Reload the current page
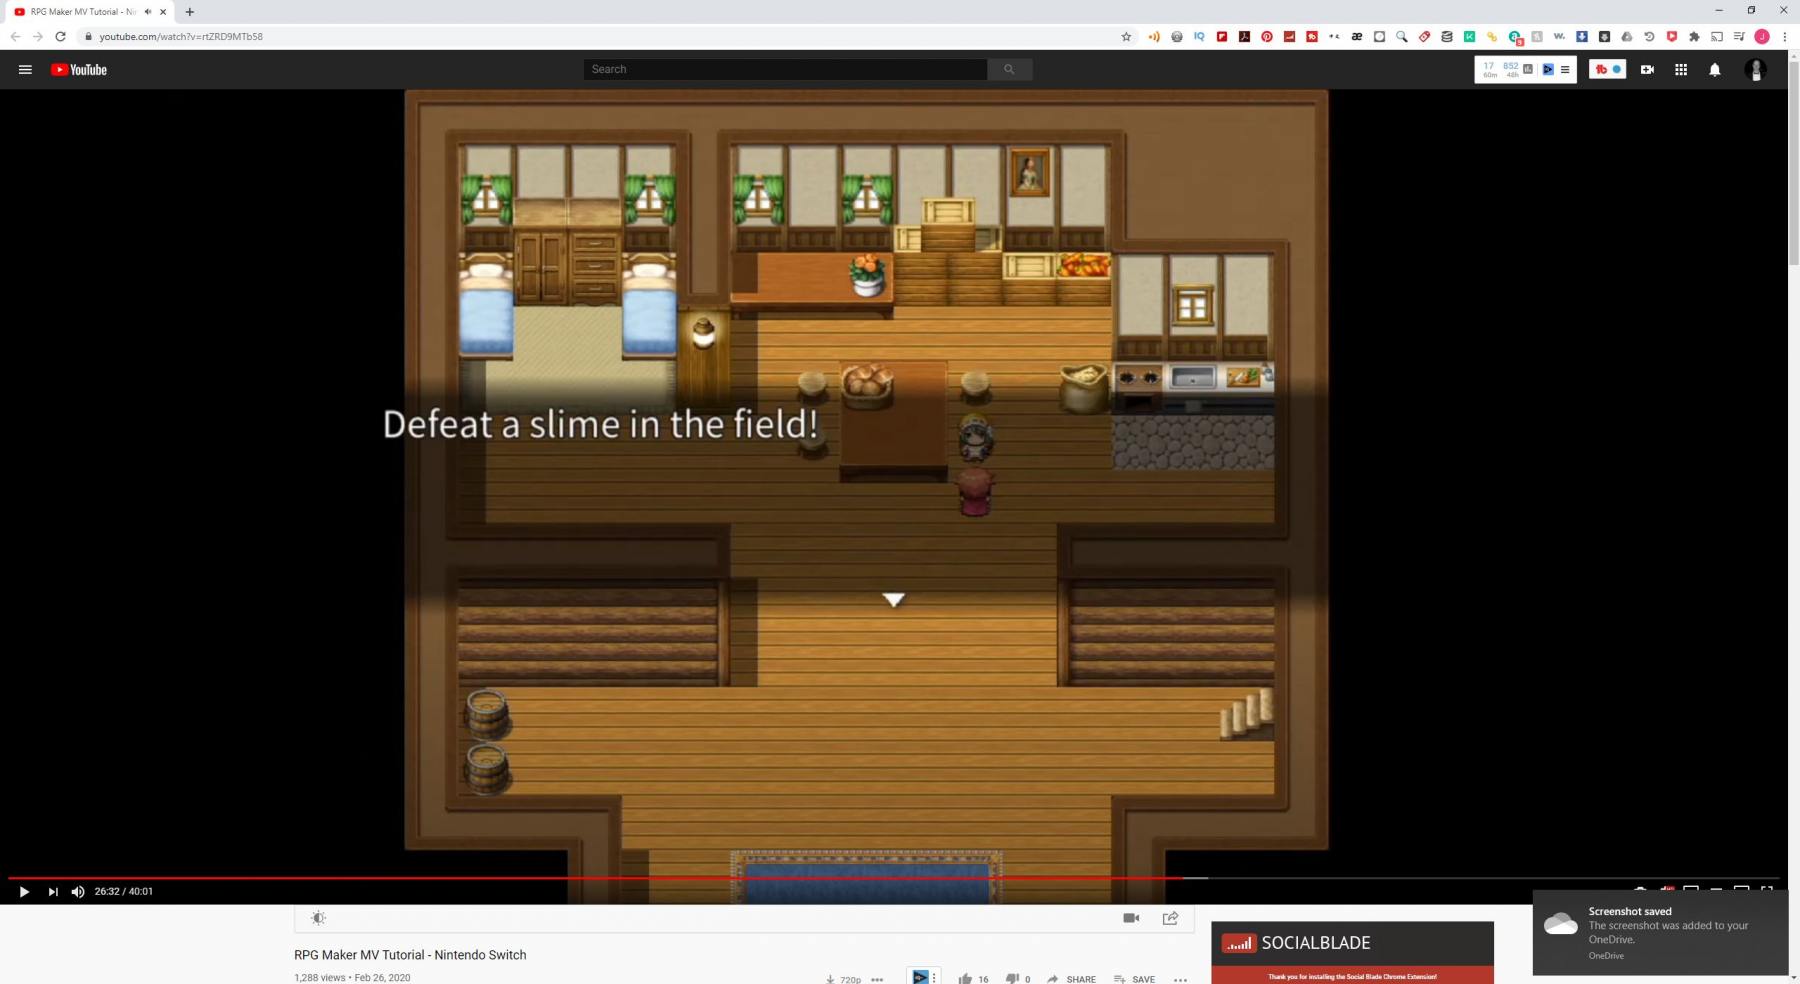The image size is (1800, 984). pos(60,36)
